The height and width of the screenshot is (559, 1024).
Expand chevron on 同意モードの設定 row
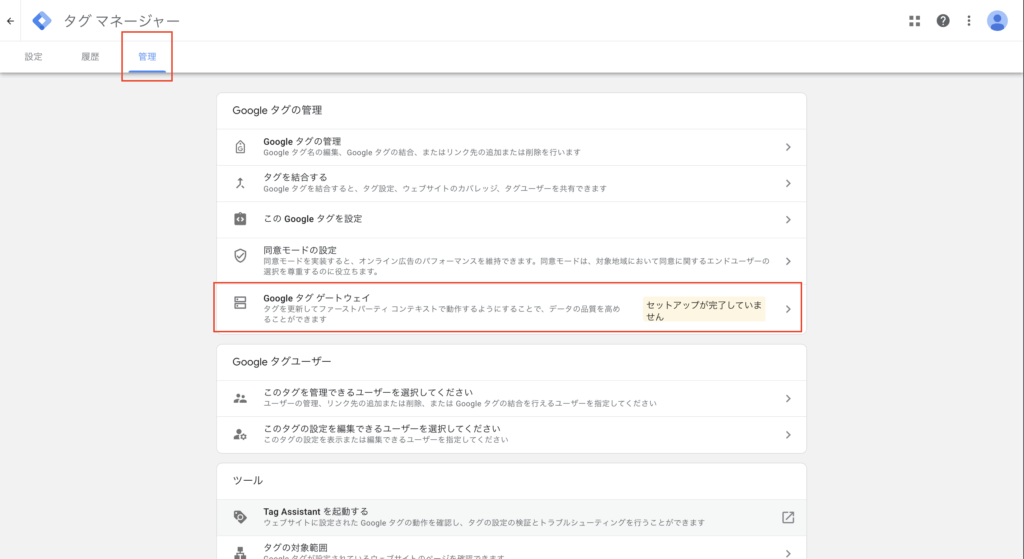pos(788,261)
